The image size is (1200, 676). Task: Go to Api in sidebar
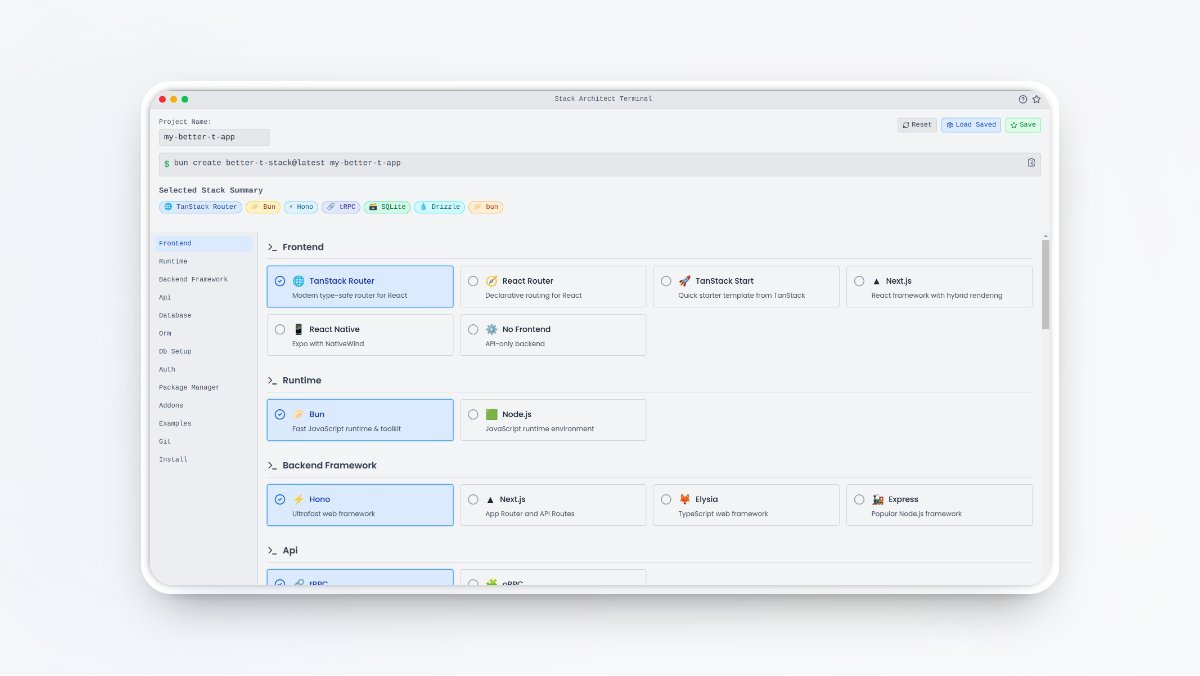[x=204, y=297]
